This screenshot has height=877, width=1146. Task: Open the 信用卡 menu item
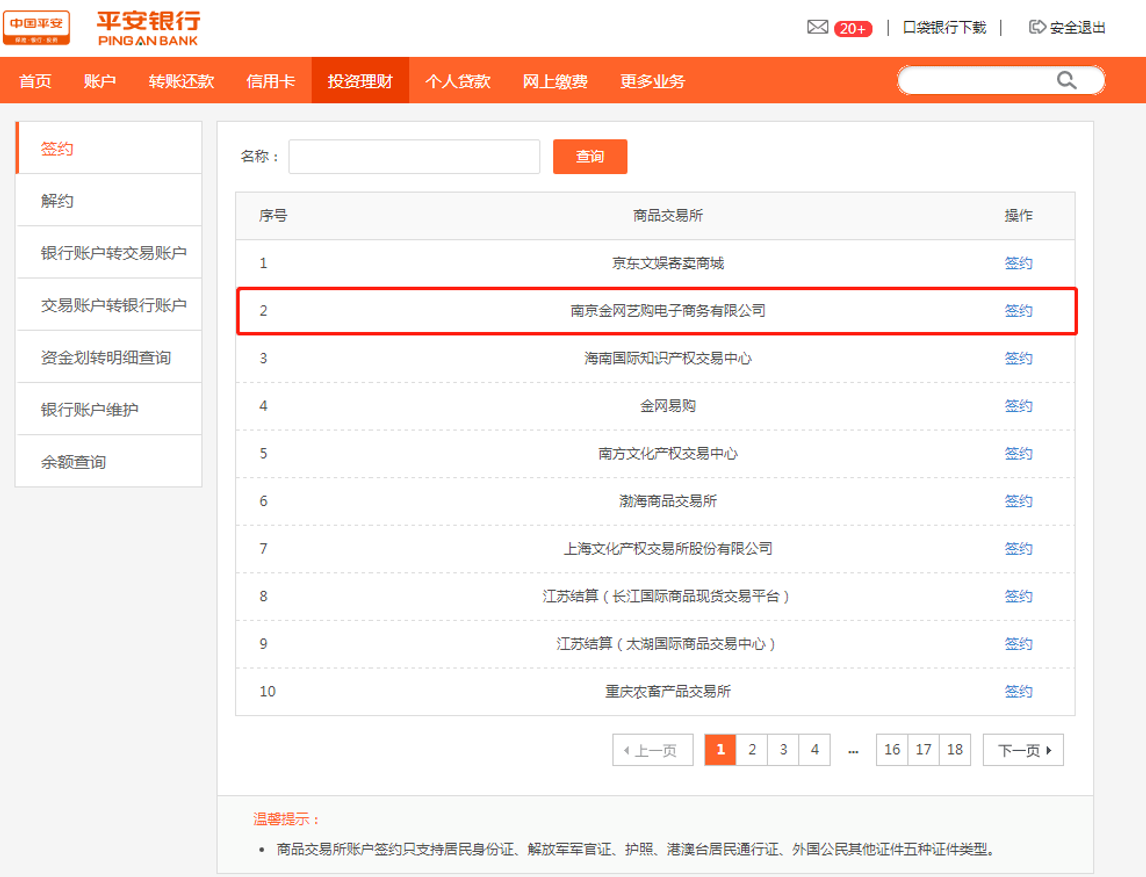tap(270, 81)
